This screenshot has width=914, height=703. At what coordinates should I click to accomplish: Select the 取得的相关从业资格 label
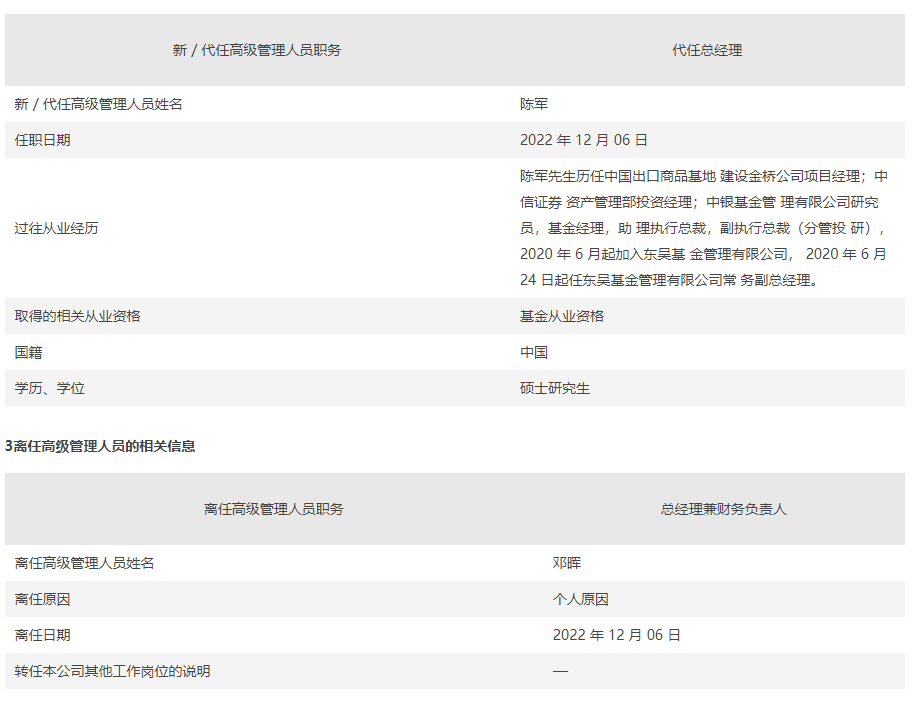tap(78, 316)
